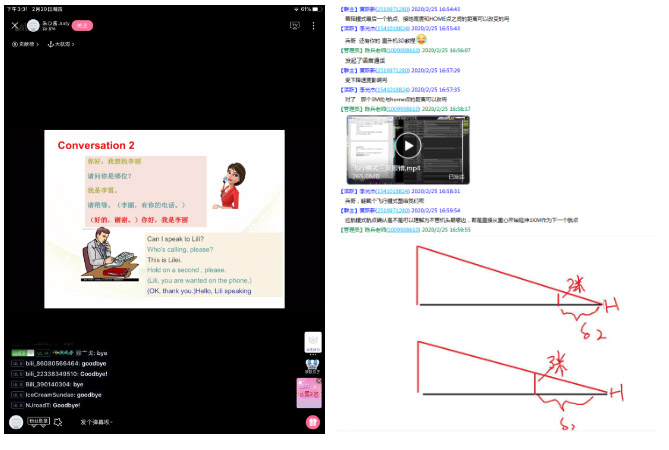The image size is (669, 450).
Task: Toggle the danmaku settings icon next to the fan badge
Action: [x=59, y=422]
